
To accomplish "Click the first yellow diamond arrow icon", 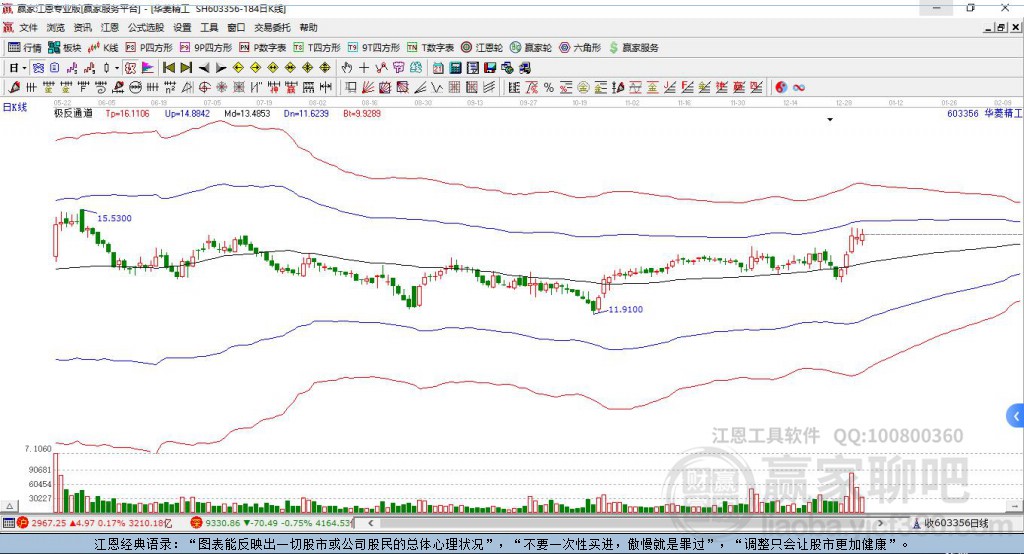I will (238, 68).
